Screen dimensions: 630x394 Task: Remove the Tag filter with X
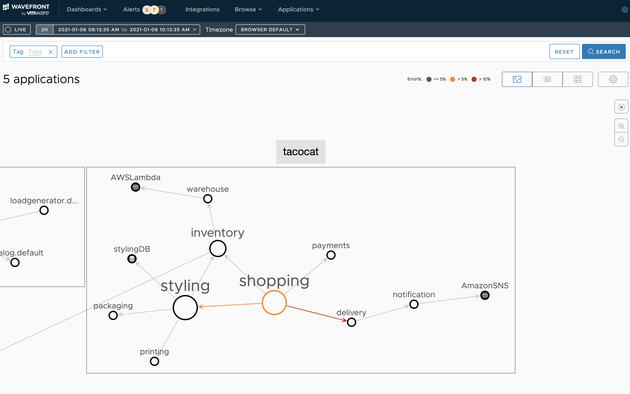click(51, 52)
